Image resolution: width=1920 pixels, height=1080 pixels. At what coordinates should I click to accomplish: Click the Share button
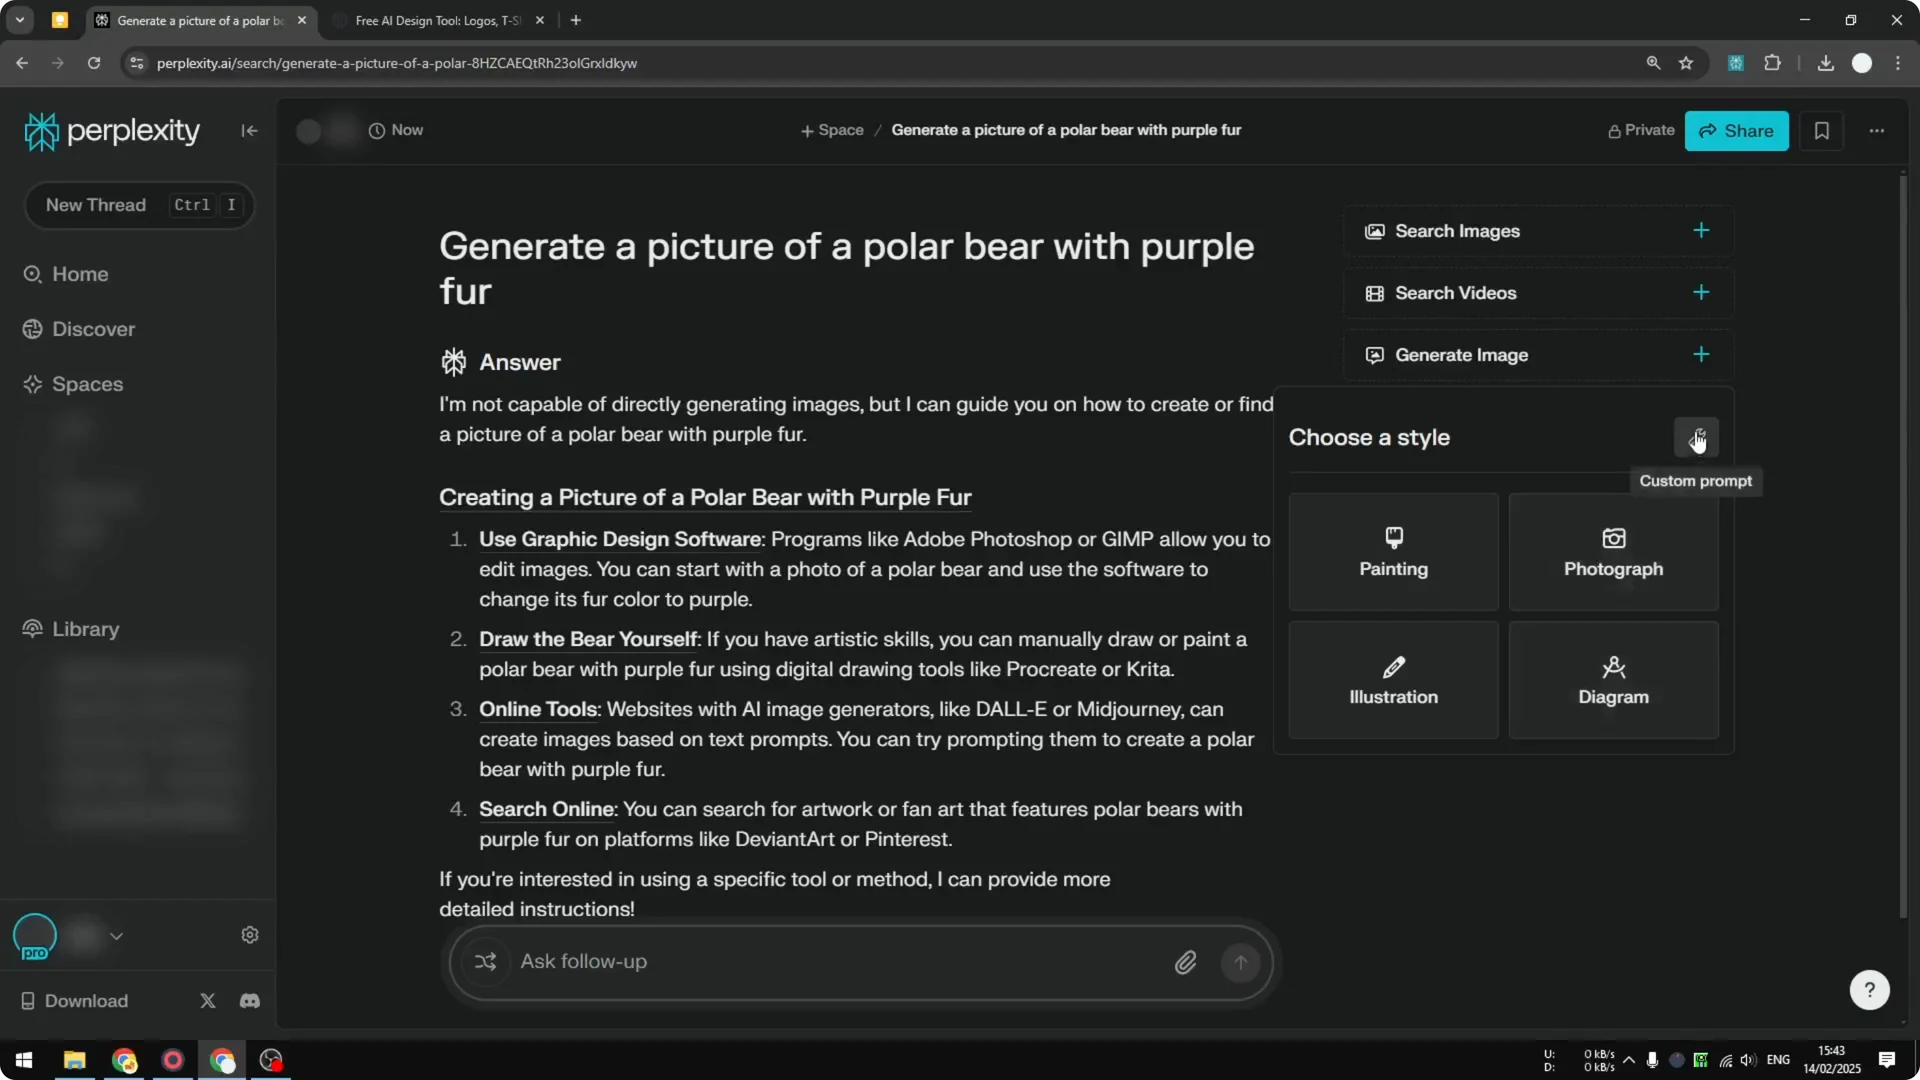[x=1736, y=130]
